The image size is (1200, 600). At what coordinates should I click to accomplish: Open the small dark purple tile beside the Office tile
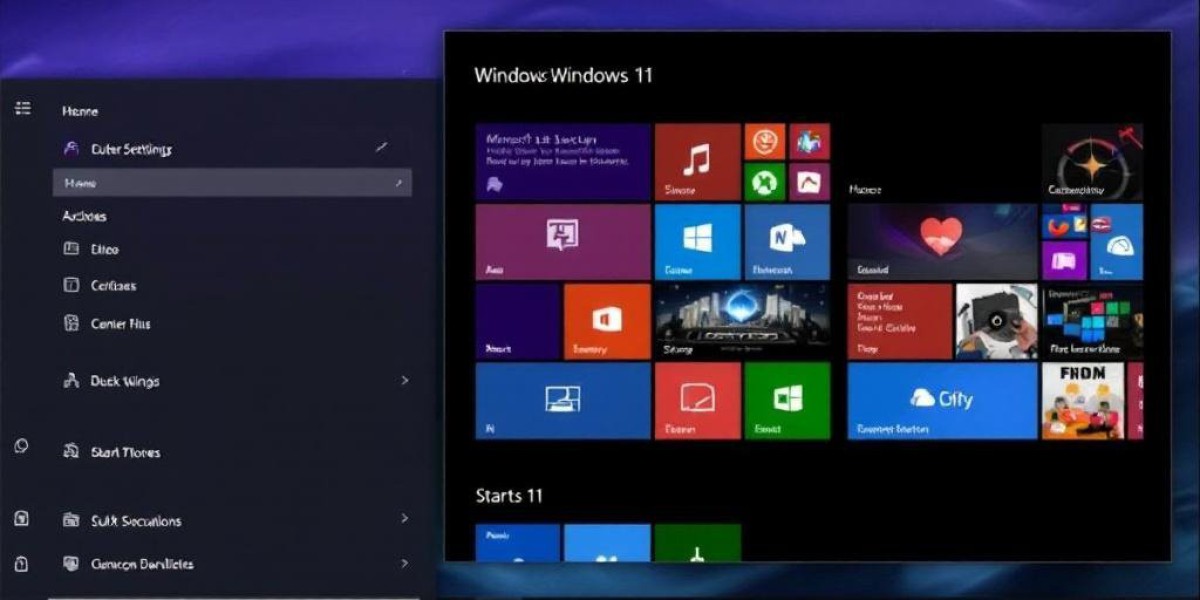tap(518, 321)
